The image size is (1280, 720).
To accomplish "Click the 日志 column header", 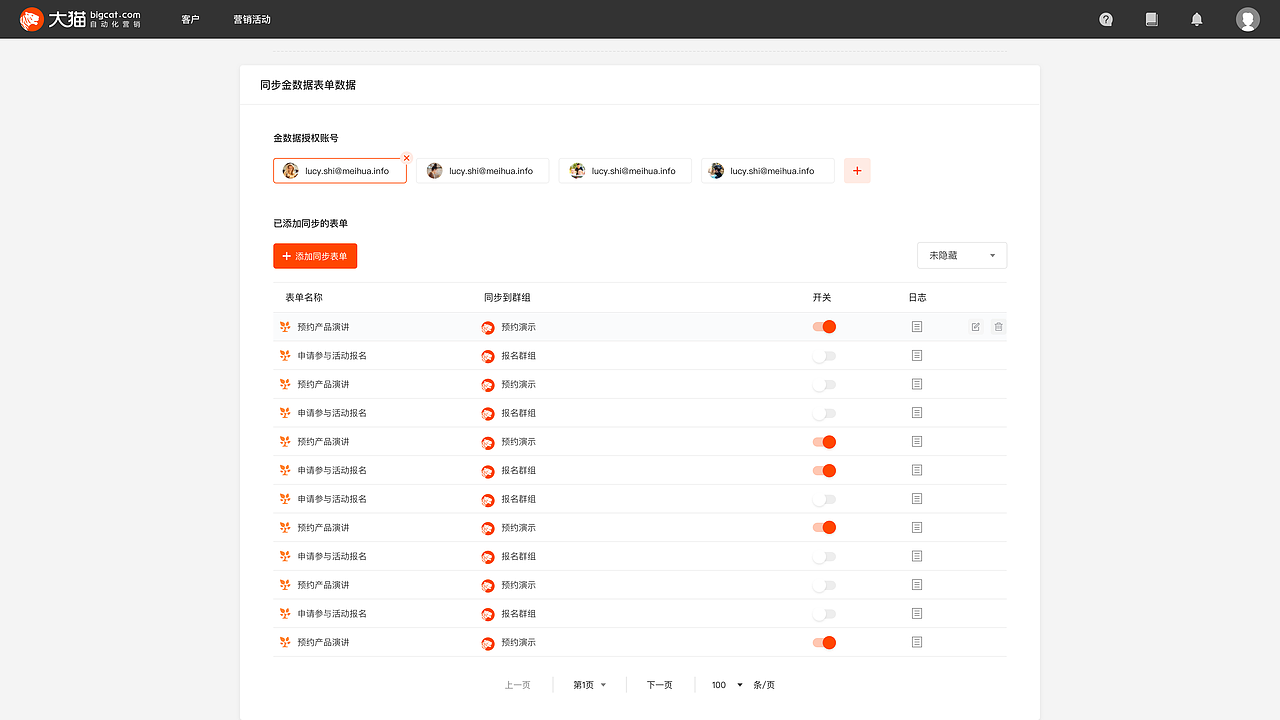I will tap(917, 298).
